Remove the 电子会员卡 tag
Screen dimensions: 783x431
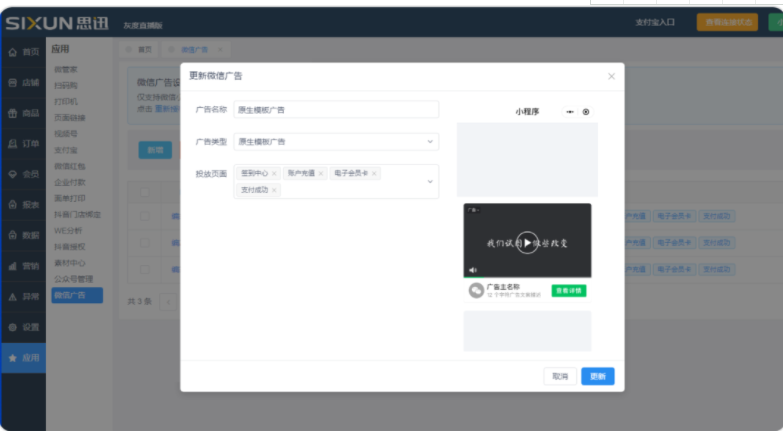[x=374, y=174]
